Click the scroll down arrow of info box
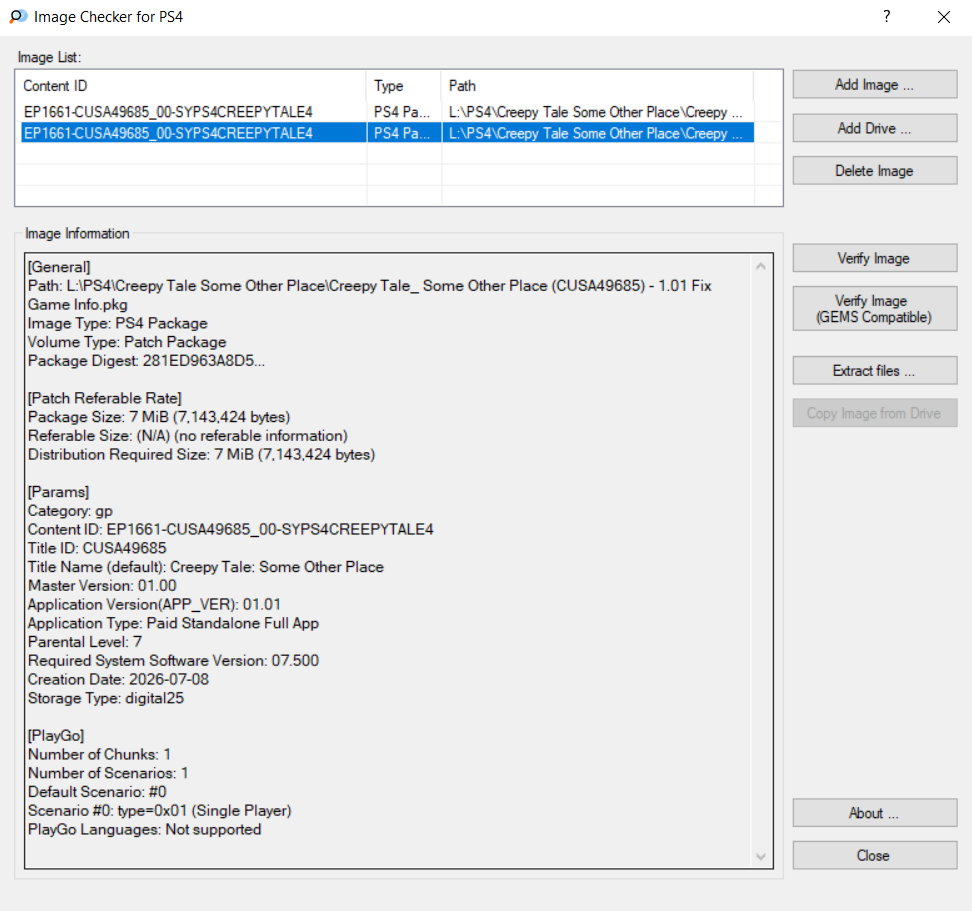Image resolution: width=972 pixels, height=911 pixels. pyautogui.click(x=761, y=856)
